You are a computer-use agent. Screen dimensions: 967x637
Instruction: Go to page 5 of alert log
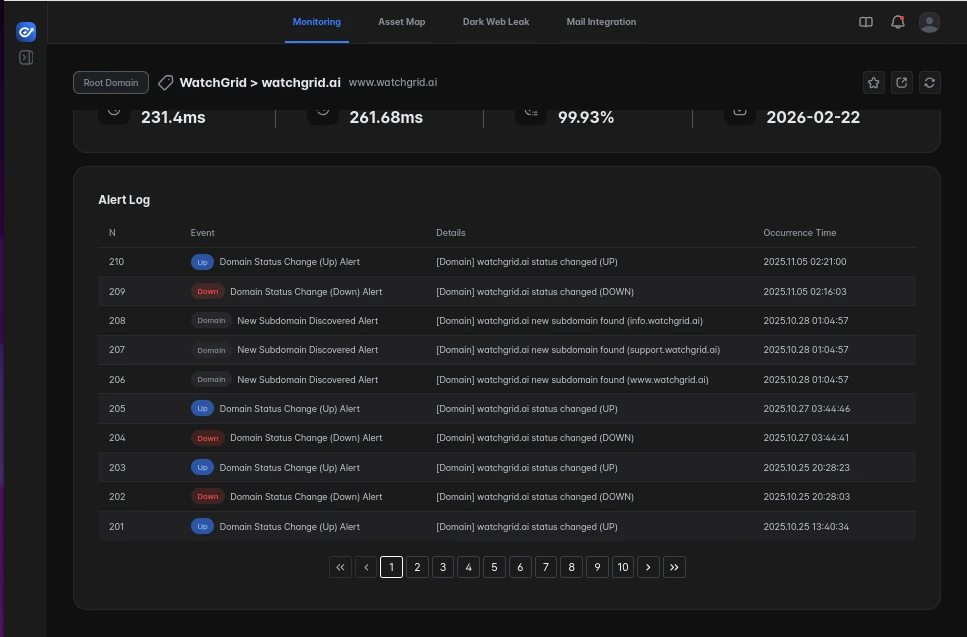click(494, 567)
